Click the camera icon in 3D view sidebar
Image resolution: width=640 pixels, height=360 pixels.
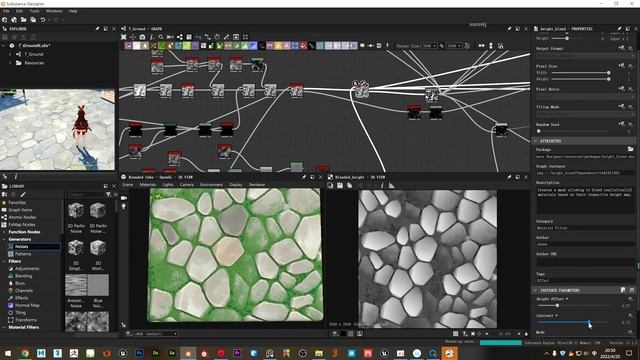(x=124, y=198)
